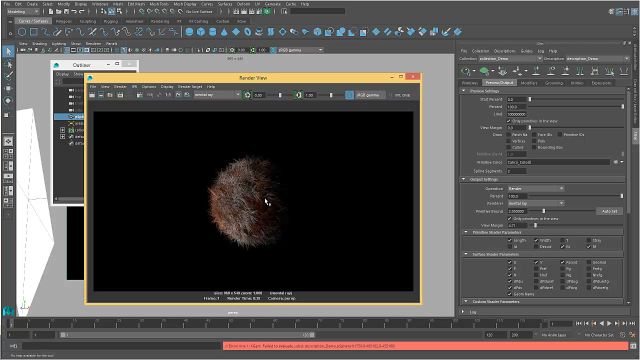640x360 pixels.
Task: Click Redo Previous Render icon in Render View
Action: tap(92, 95)
